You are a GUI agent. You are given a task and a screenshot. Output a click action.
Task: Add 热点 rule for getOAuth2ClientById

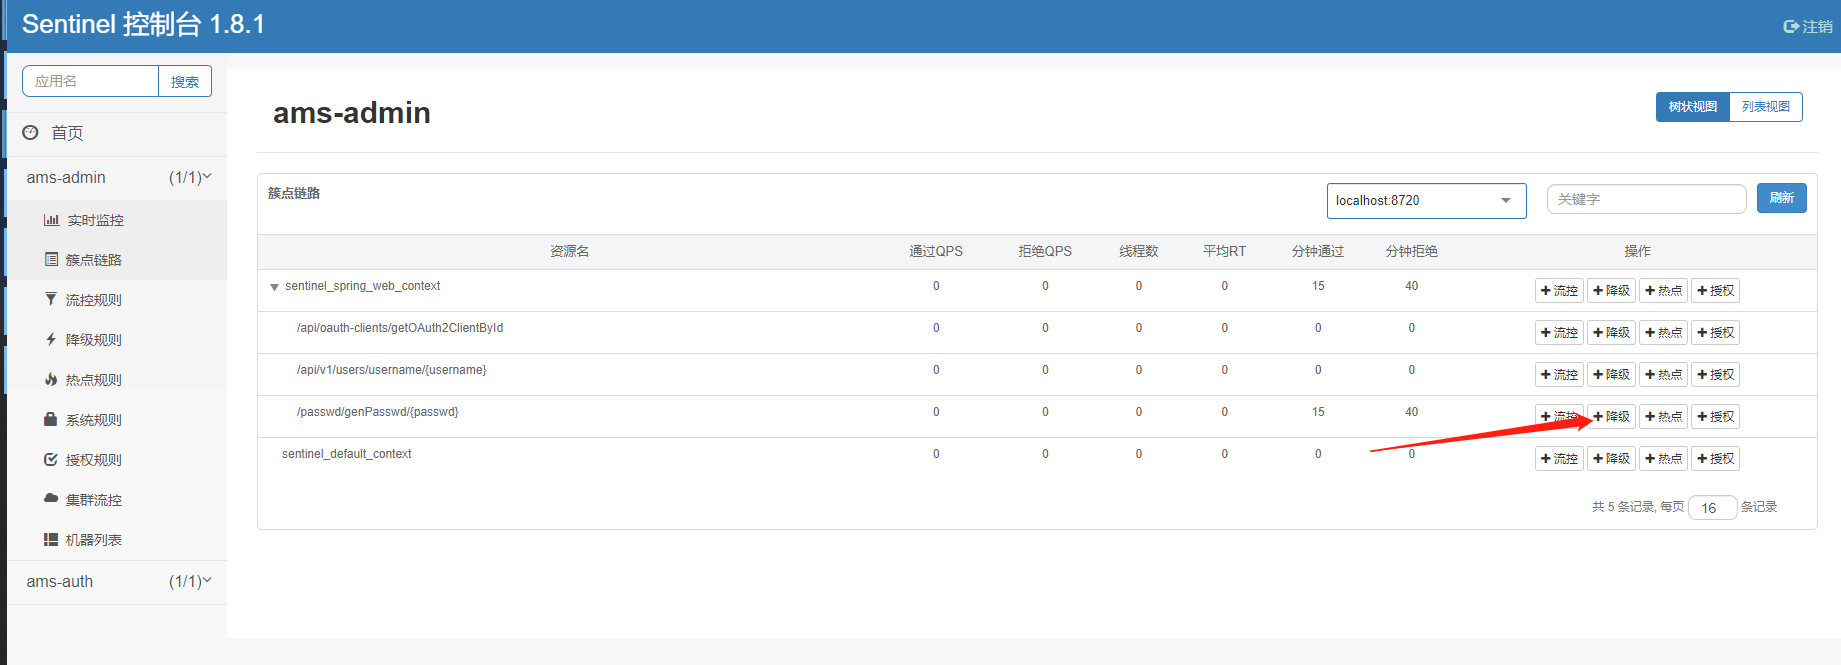pos(1664,333)
